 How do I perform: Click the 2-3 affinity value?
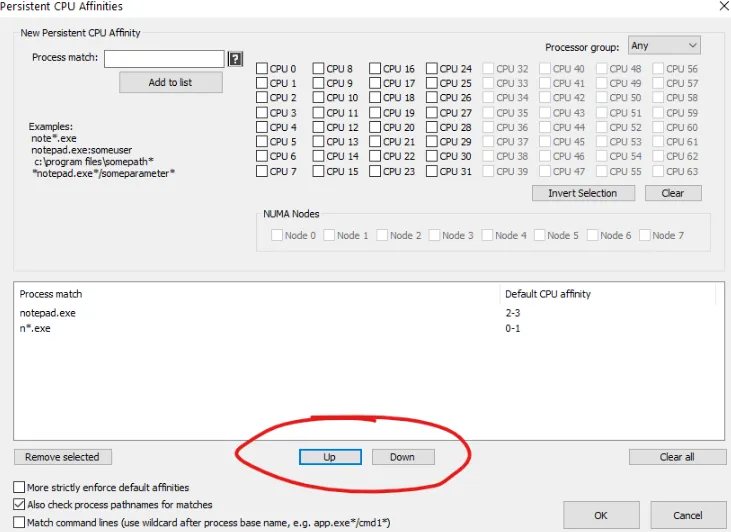click(x=513, y=313)
